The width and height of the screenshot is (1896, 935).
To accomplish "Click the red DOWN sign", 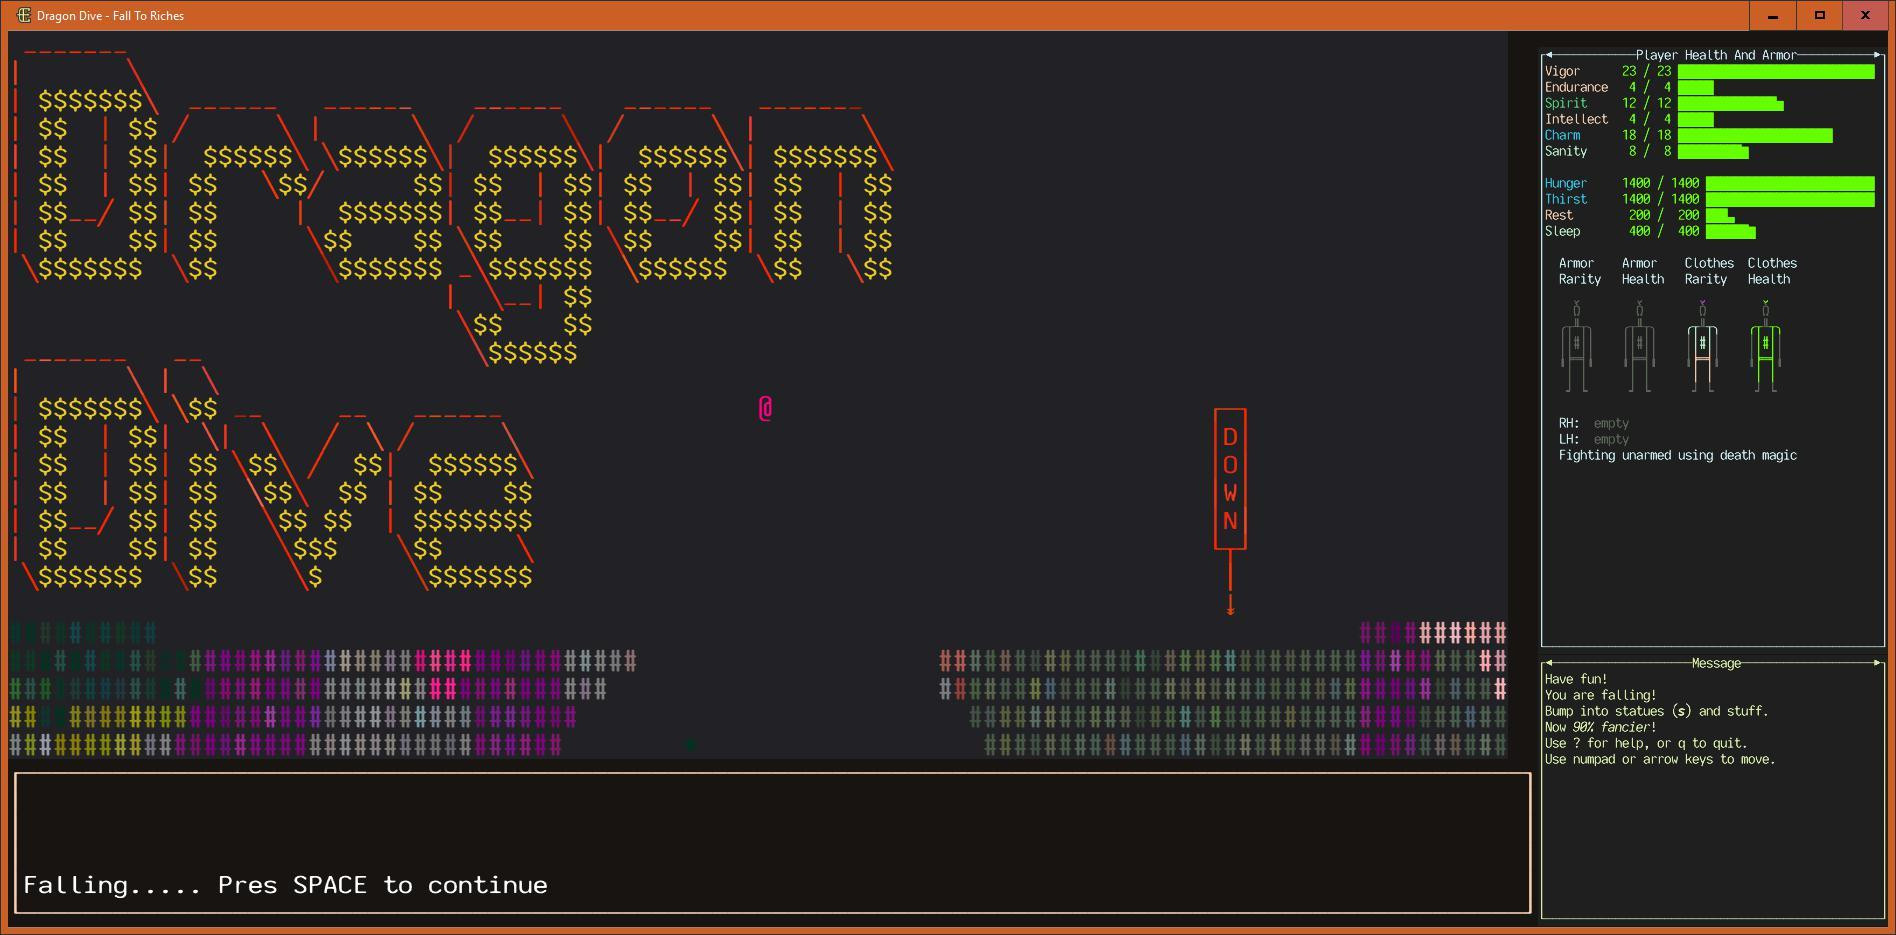I will tap(1230, 479).
